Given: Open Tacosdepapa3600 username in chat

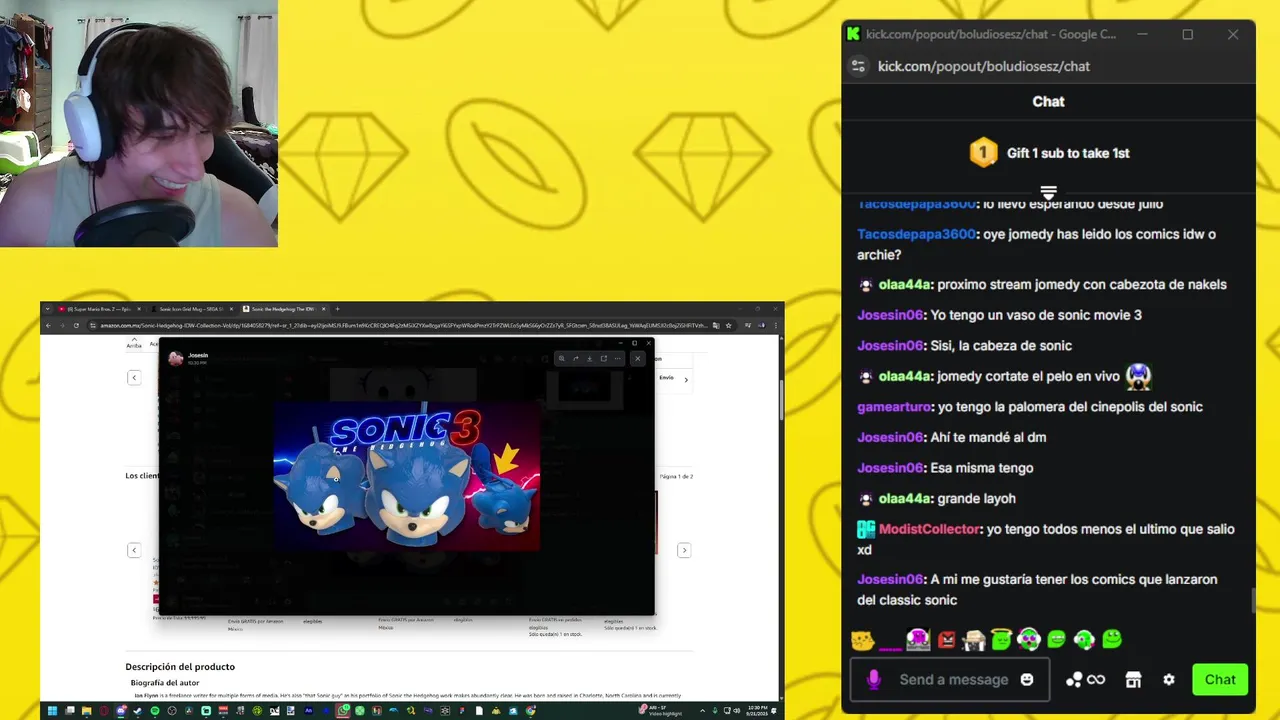Looking at the screenshot, I should (916, 234).
